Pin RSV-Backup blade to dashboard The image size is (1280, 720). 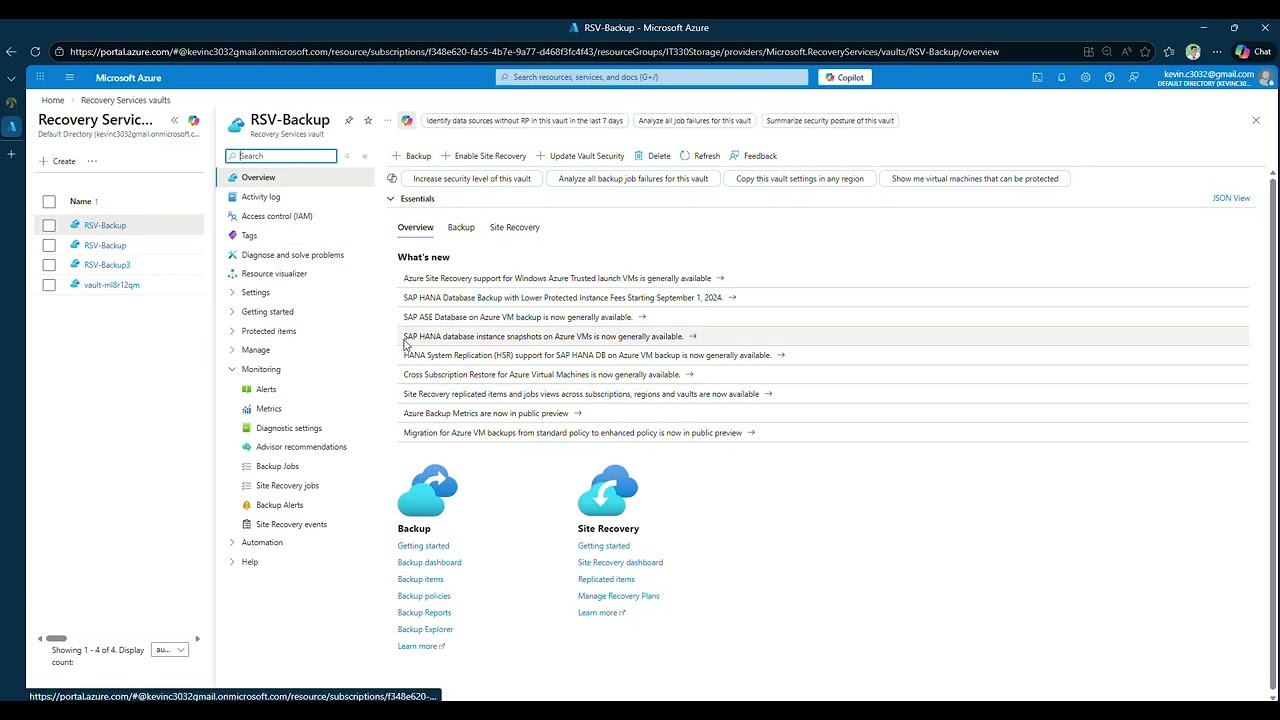tap(348, 120)
